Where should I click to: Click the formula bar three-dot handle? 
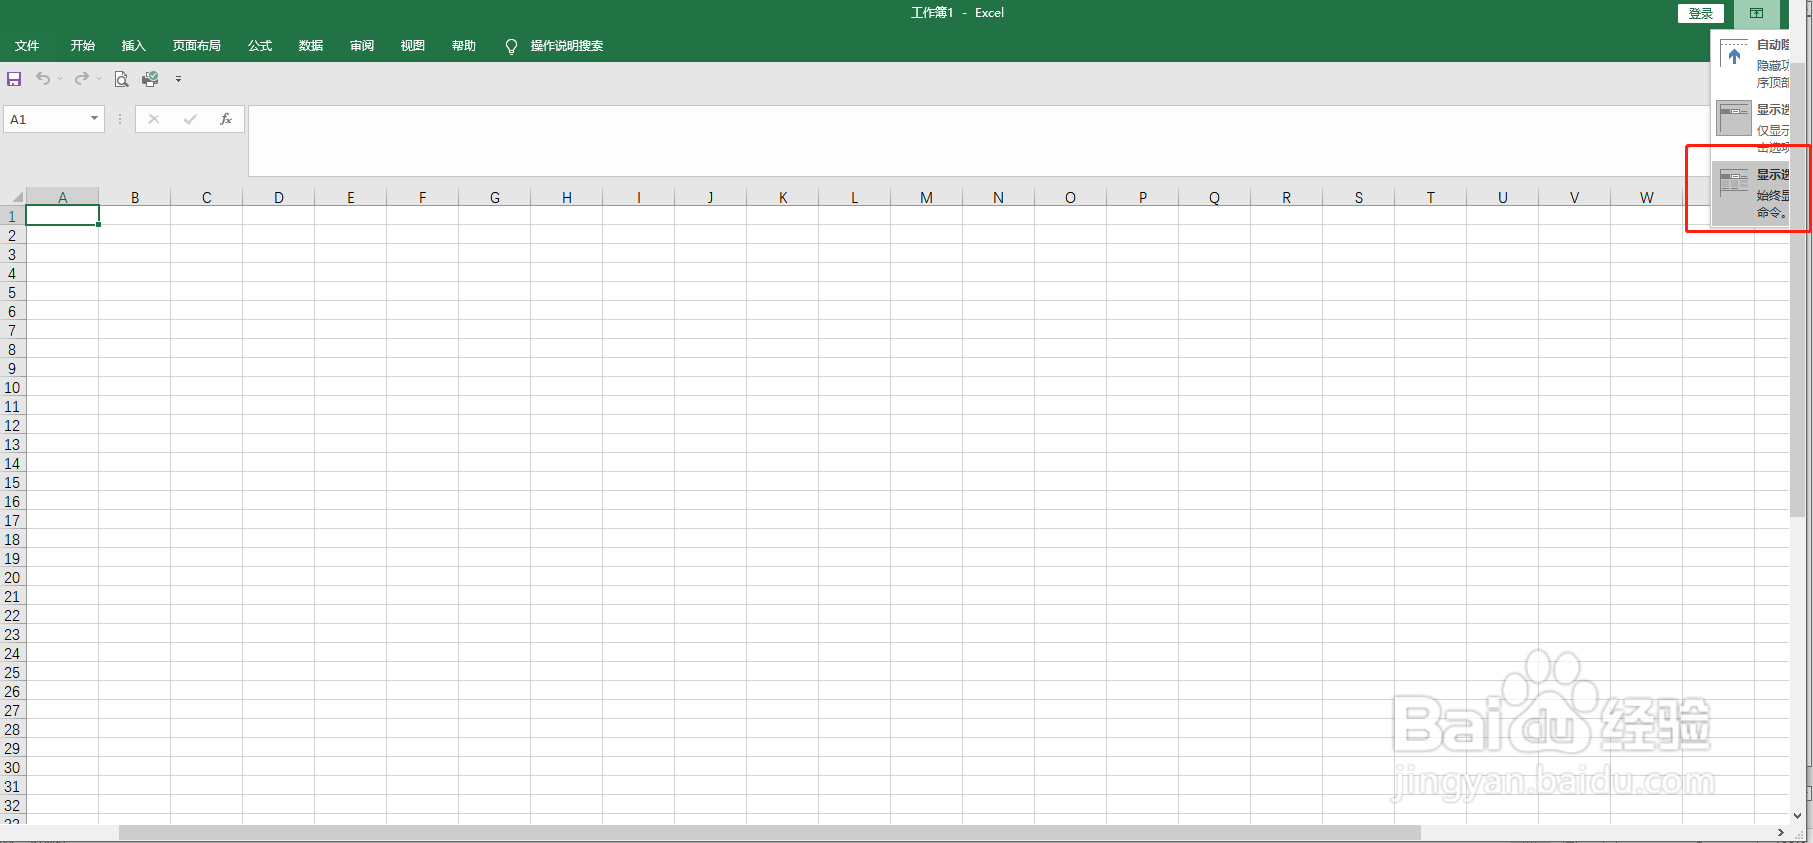[x=120, y=119]
